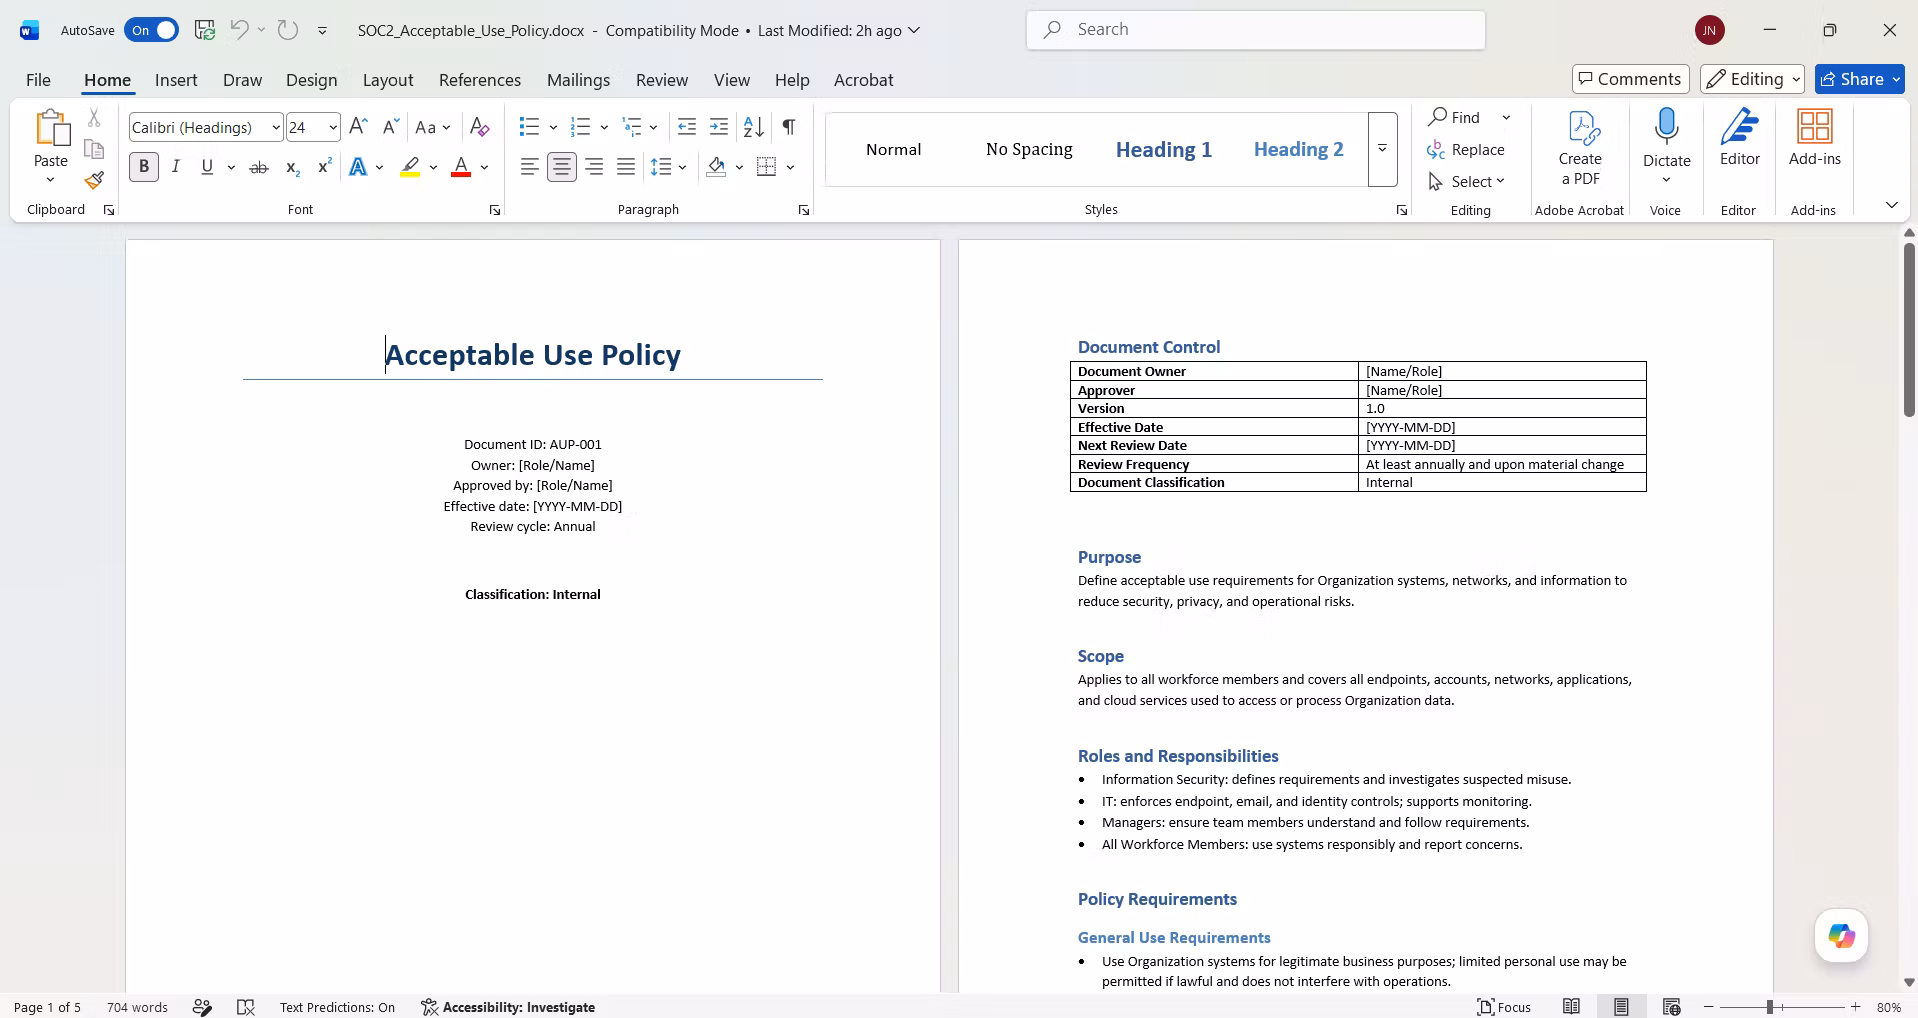The width and height of the screenshot is (1918, 1018).
Task: Open Create a PDF tool
Action: [x=1580, y=148]
